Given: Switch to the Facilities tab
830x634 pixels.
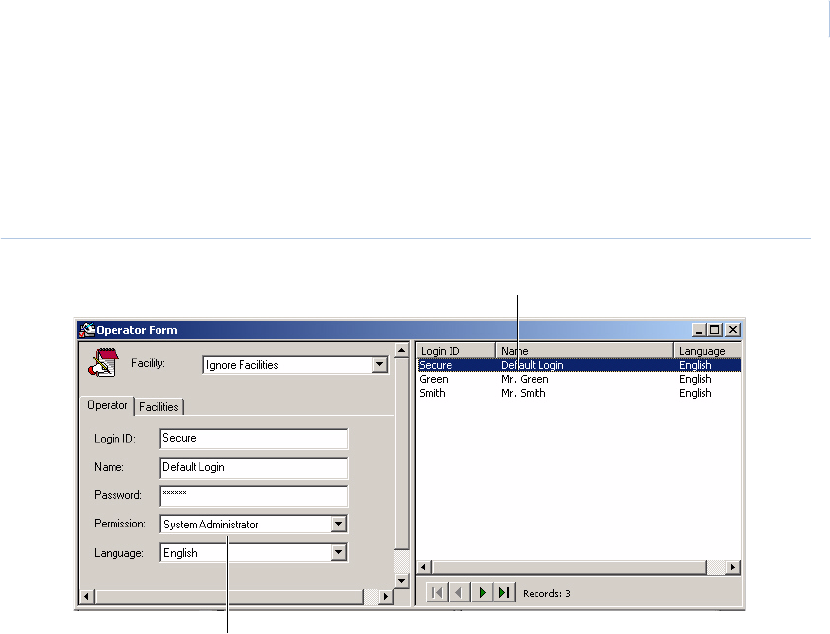Looking at the screenshot, I should pyautogui.click(x=158, y=407).
